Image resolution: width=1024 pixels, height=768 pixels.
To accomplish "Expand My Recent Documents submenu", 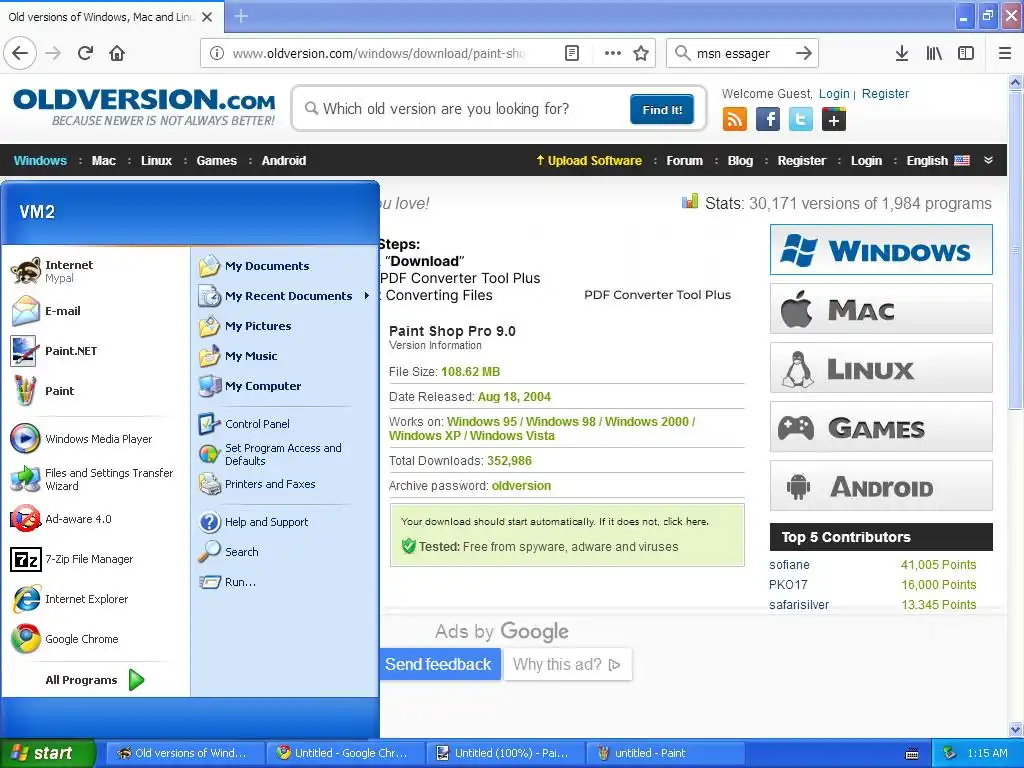I will click(x=284, y=296).
